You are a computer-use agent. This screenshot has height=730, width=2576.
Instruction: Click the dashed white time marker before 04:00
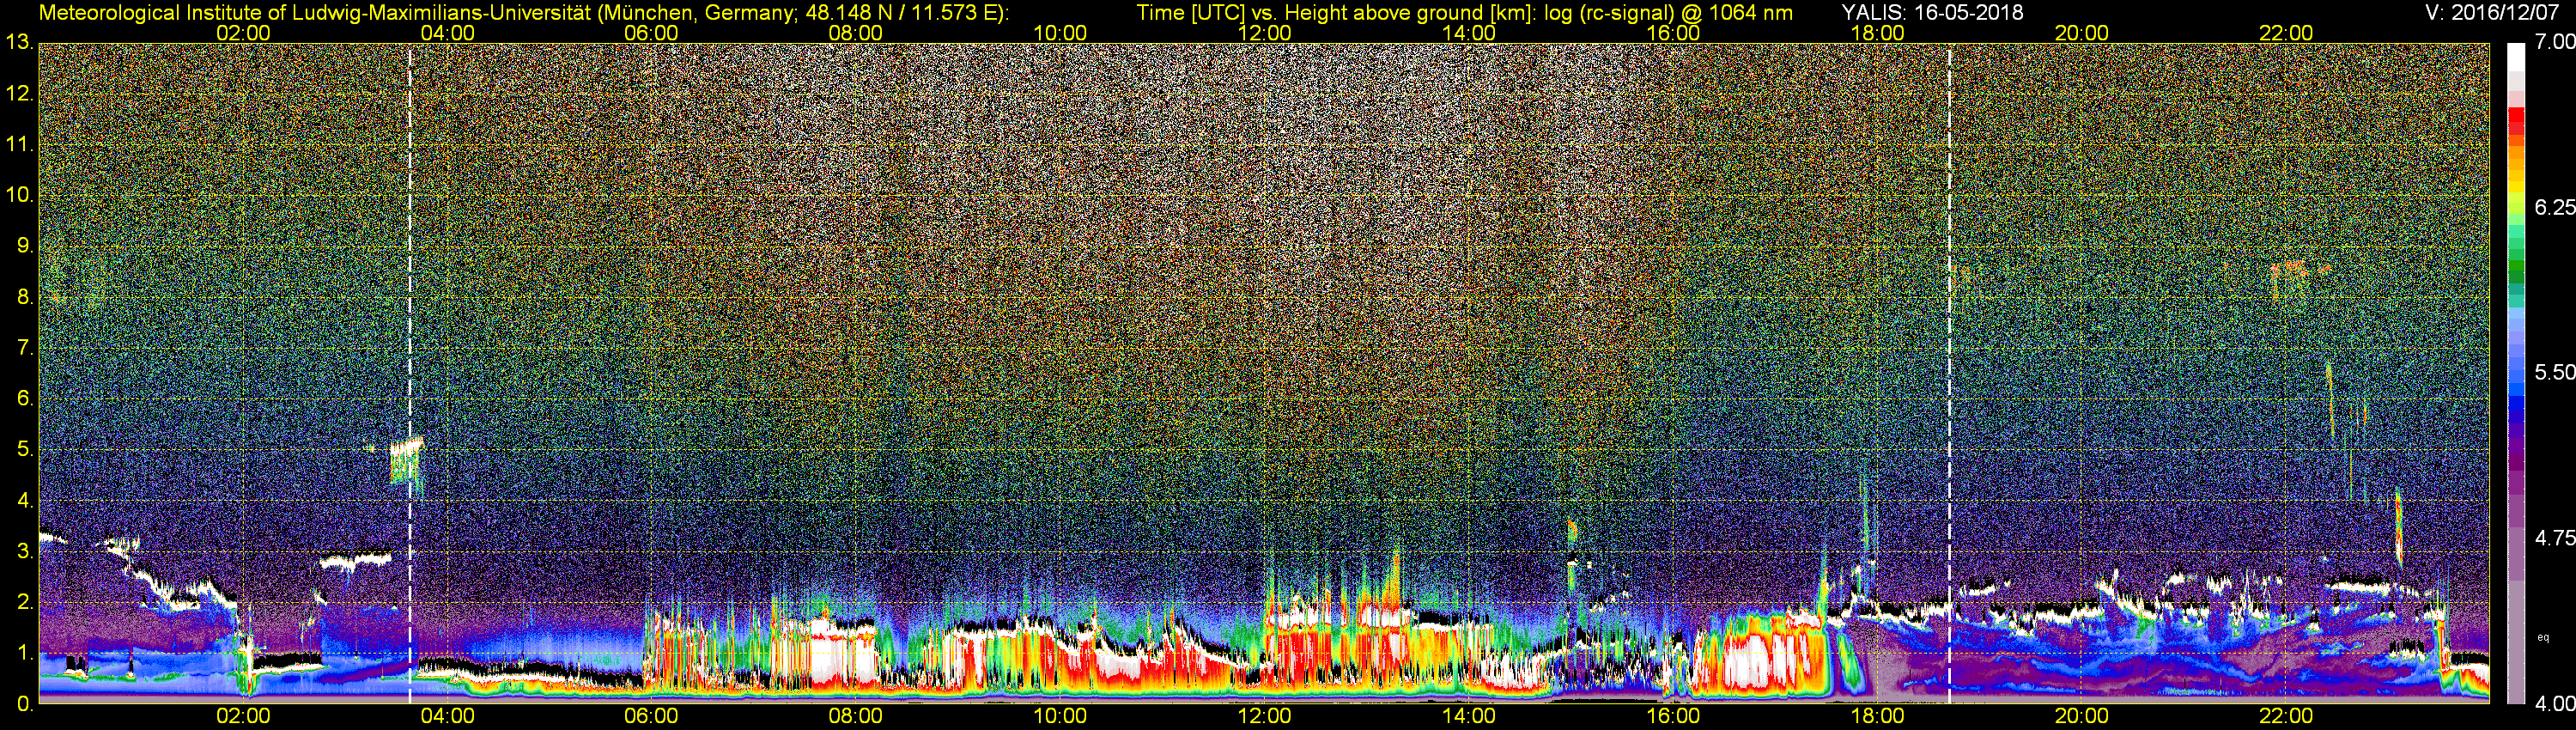tap(410, 374)
